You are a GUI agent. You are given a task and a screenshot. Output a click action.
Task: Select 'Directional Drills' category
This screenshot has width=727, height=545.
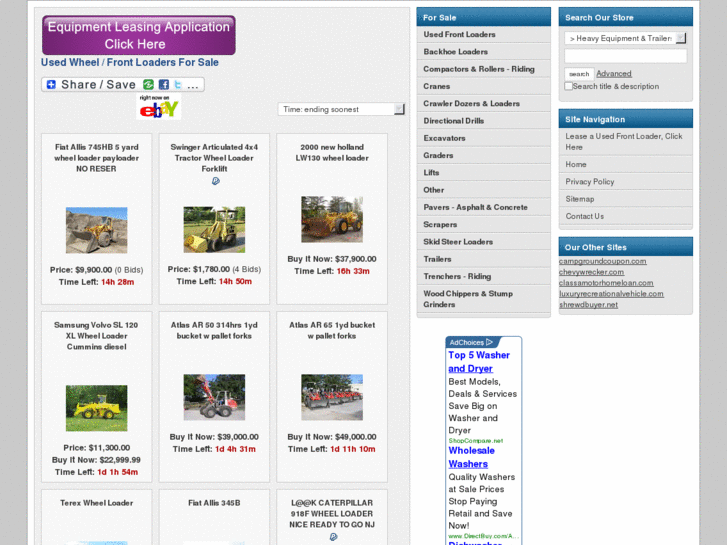[484, 121]
